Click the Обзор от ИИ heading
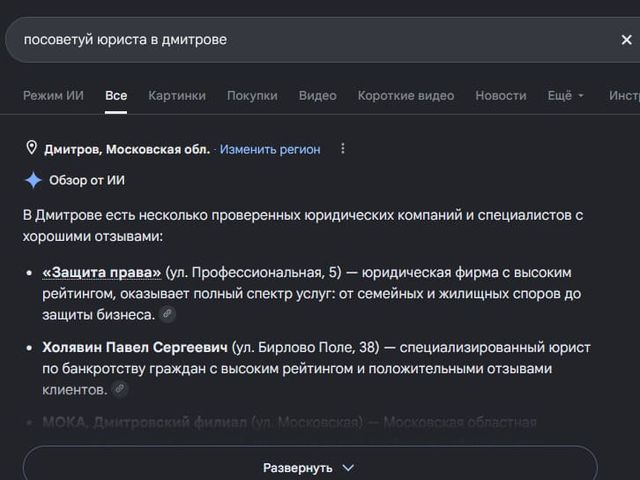 point(87,180)
